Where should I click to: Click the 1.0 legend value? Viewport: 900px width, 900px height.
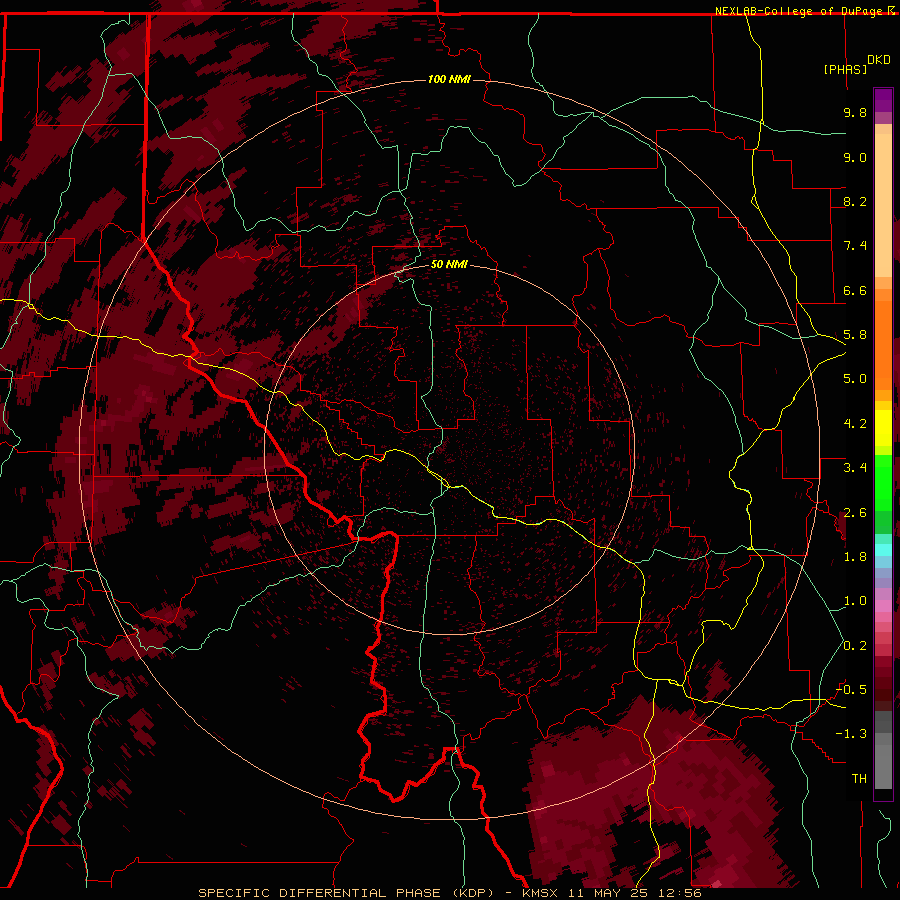click(x=855, y=601)
